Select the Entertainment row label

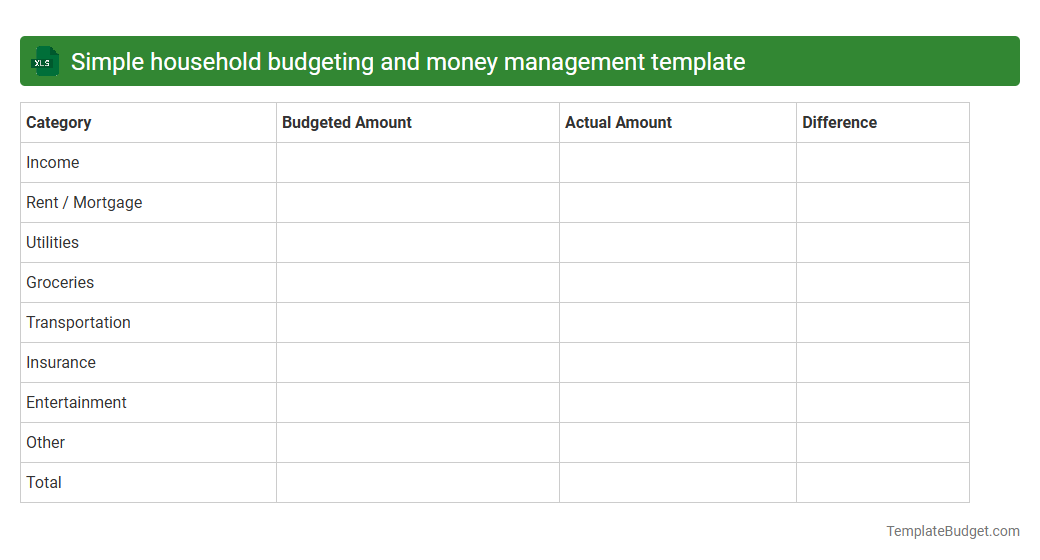click(x=76, y=402)
